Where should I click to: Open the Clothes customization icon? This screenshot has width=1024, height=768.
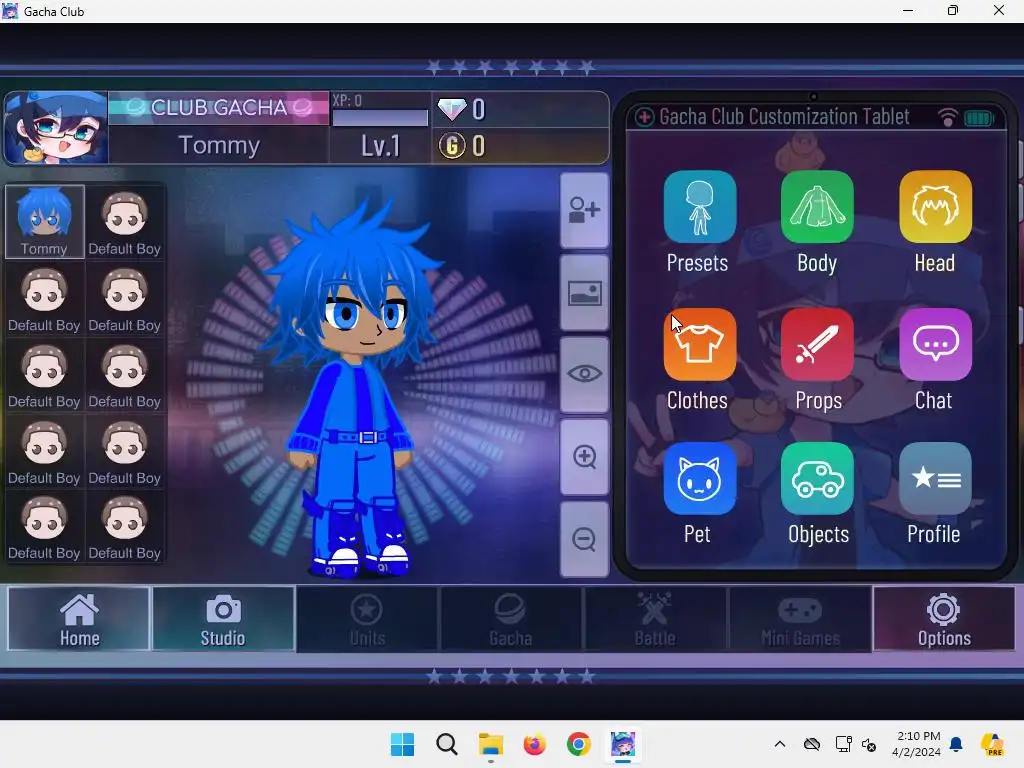click(x=699, y=344)
